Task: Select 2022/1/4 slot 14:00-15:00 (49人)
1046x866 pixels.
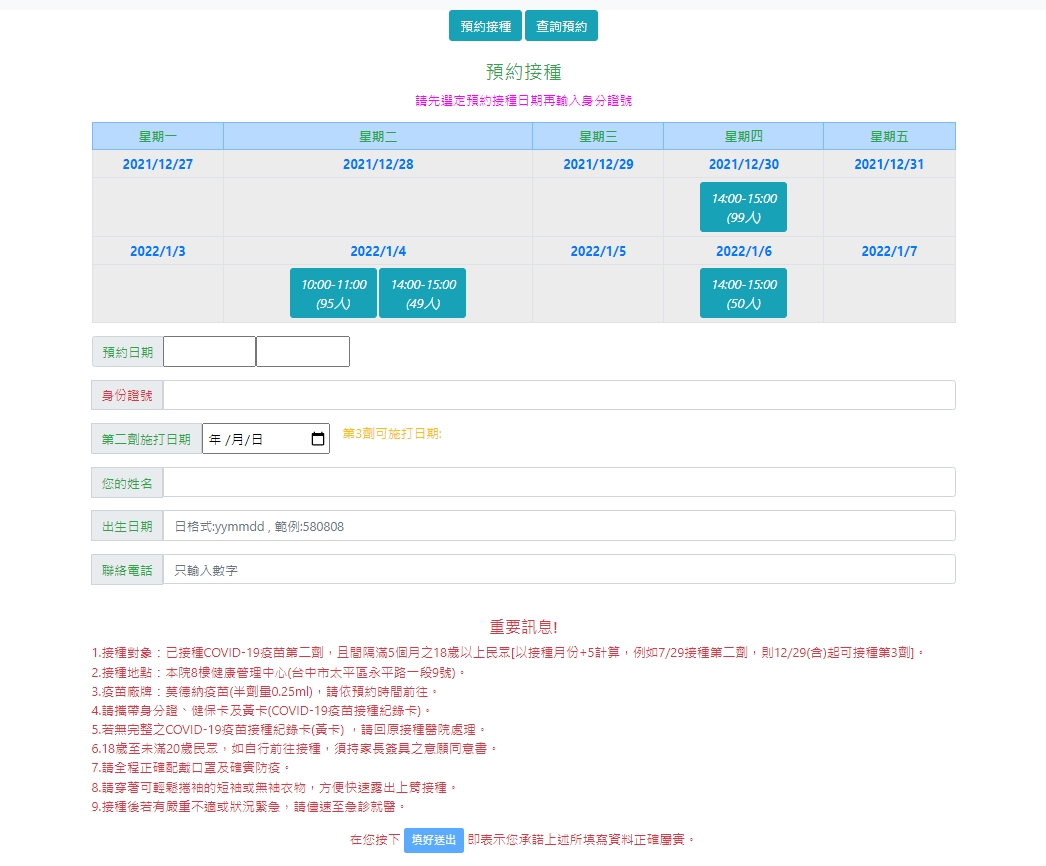Action: coord(422,294)
